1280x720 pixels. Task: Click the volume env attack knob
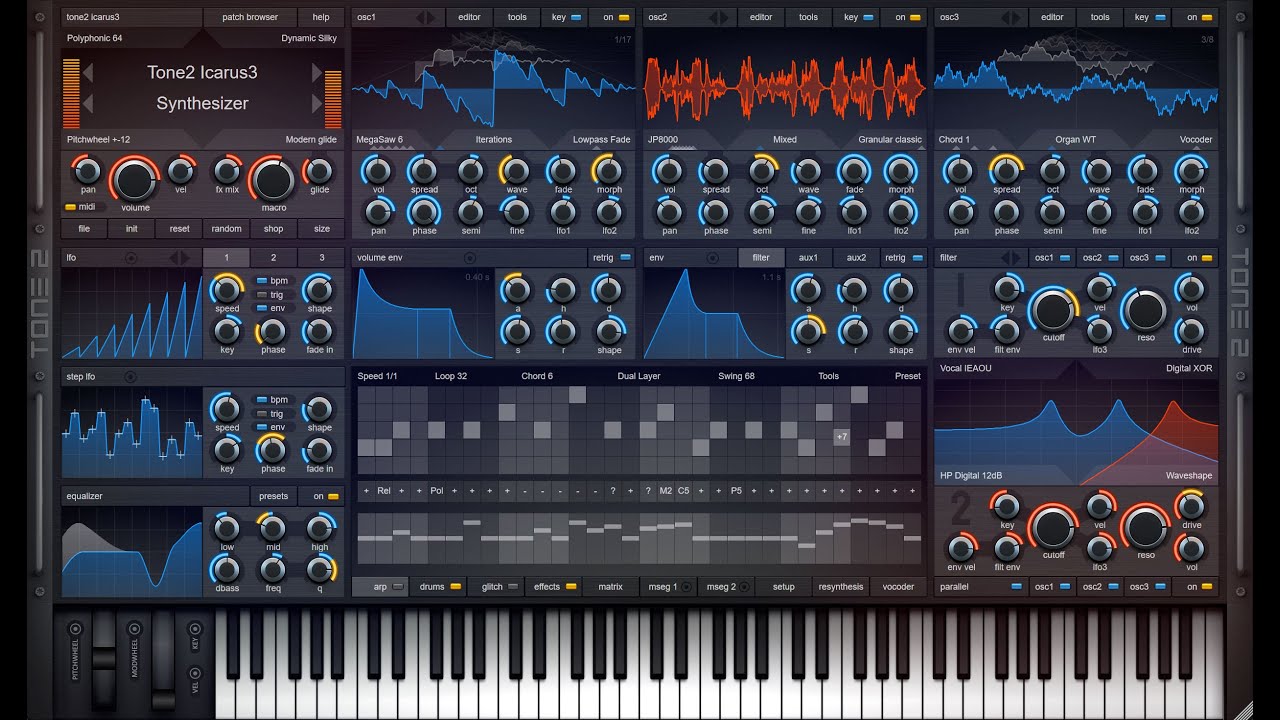517,291
